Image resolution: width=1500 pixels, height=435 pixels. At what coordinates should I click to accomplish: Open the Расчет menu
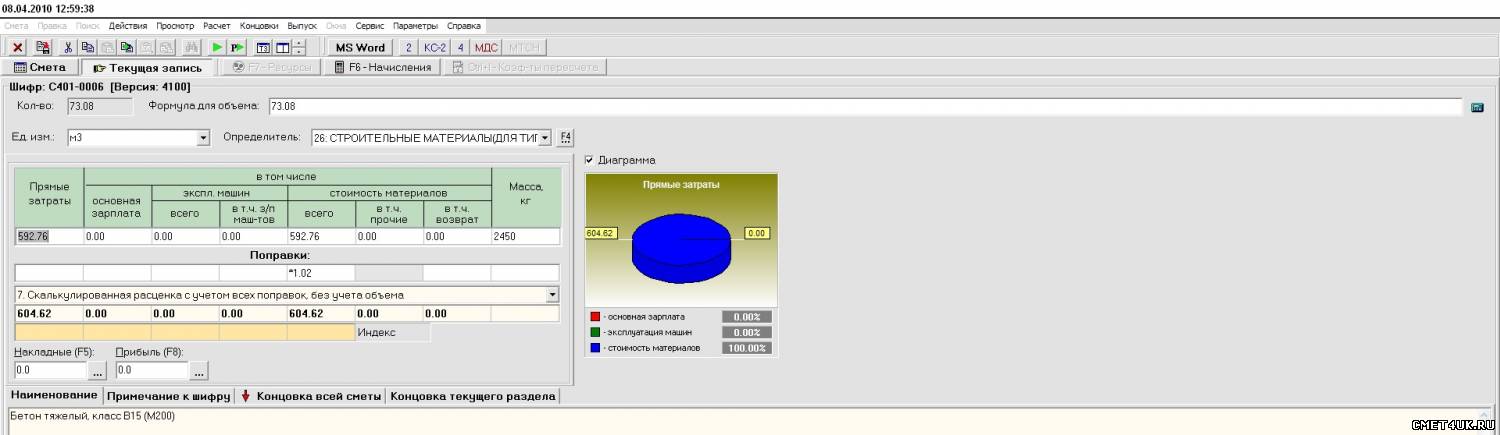point(216,25)
